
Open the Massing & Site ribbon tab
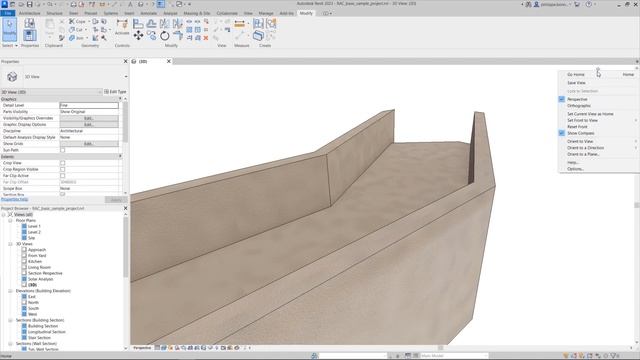point(196,13)
